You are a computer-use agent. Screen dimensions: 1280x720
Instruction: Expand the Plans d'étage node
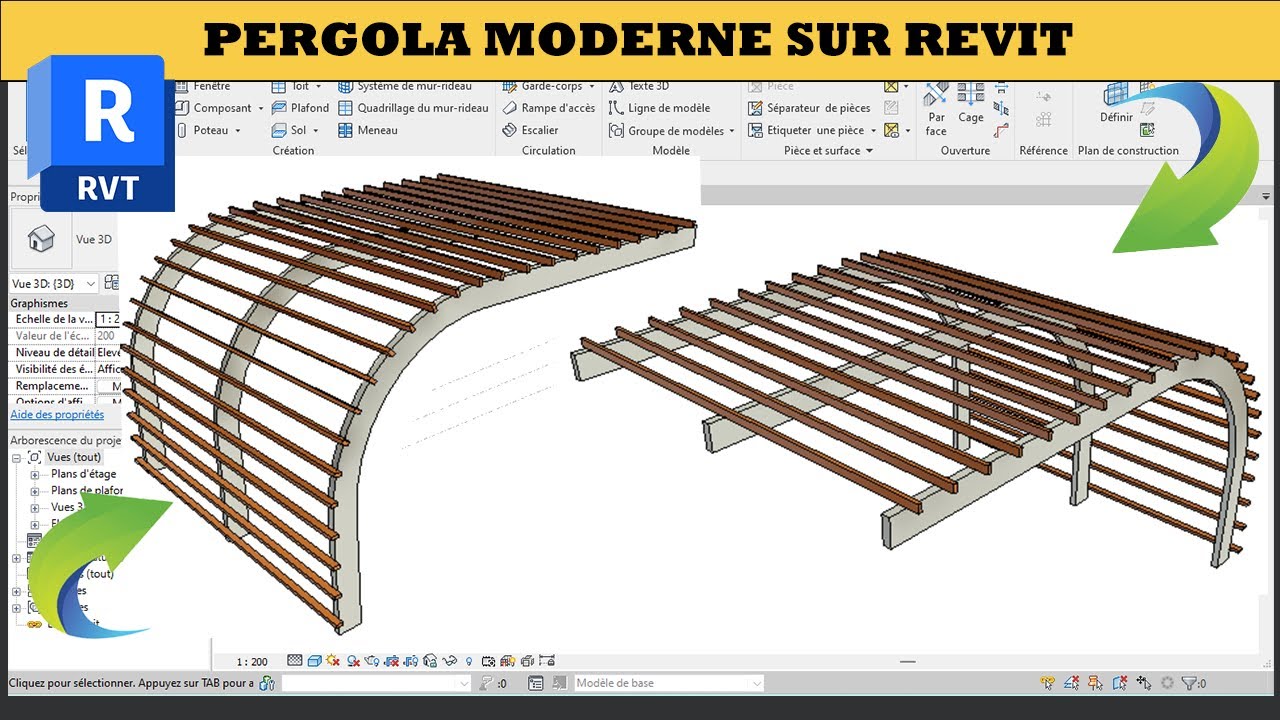35,475
